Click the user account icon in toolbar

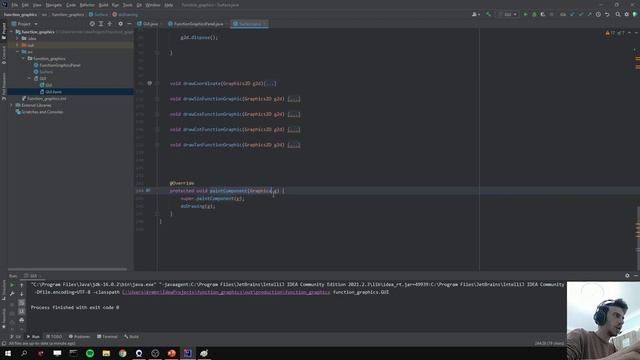(x=476, y=14)
